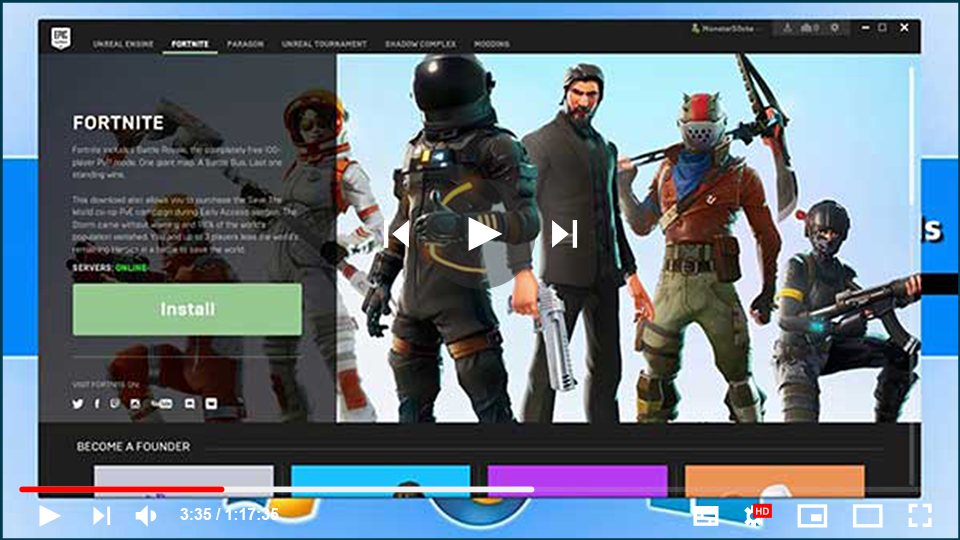Skip to next video using overlay arrow
The height and width of the screenshot is (540, 960).
(565, 234)
